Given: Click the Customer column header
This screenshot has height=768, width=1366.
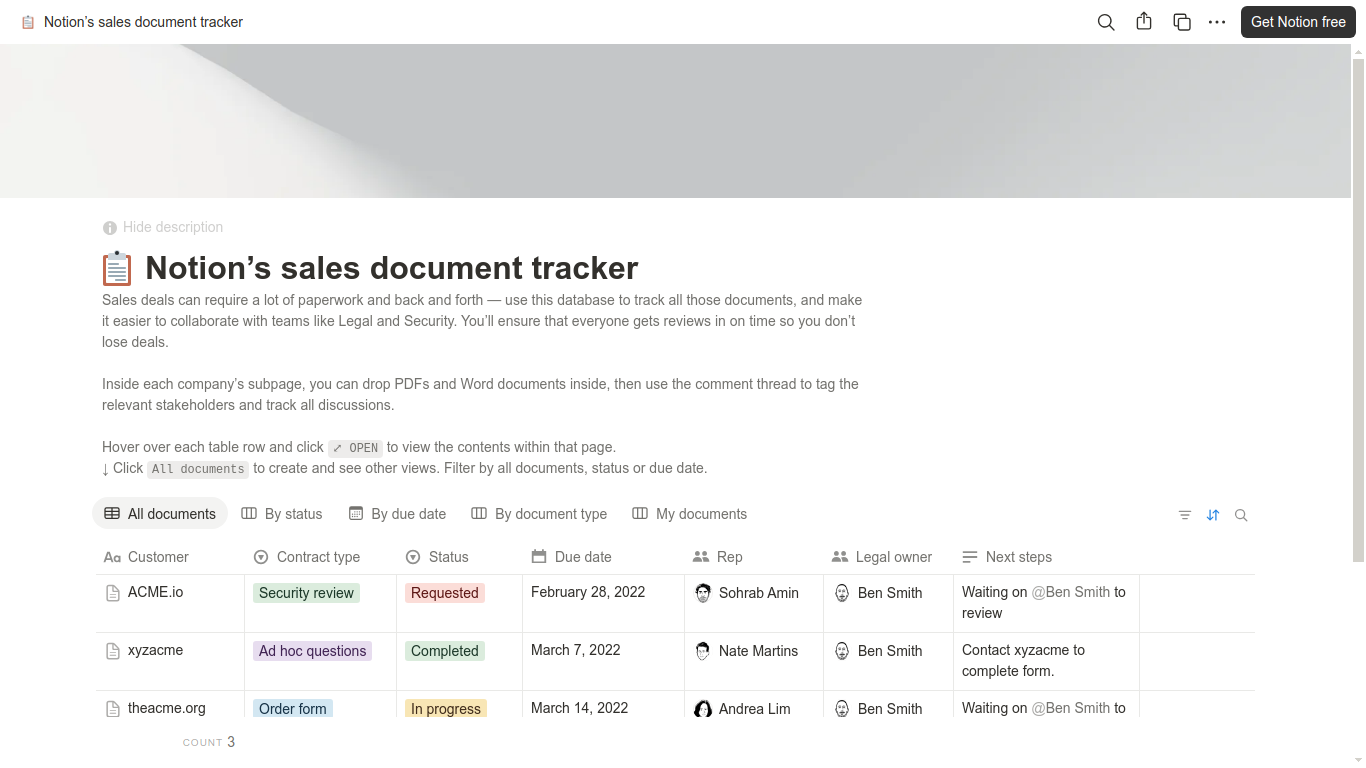Looking at the screenshot, I should [170, 557].
